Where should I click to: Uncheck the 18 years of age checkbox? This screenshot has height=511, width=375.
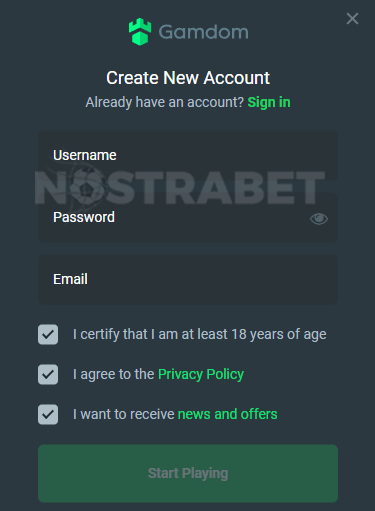(48, 334)
